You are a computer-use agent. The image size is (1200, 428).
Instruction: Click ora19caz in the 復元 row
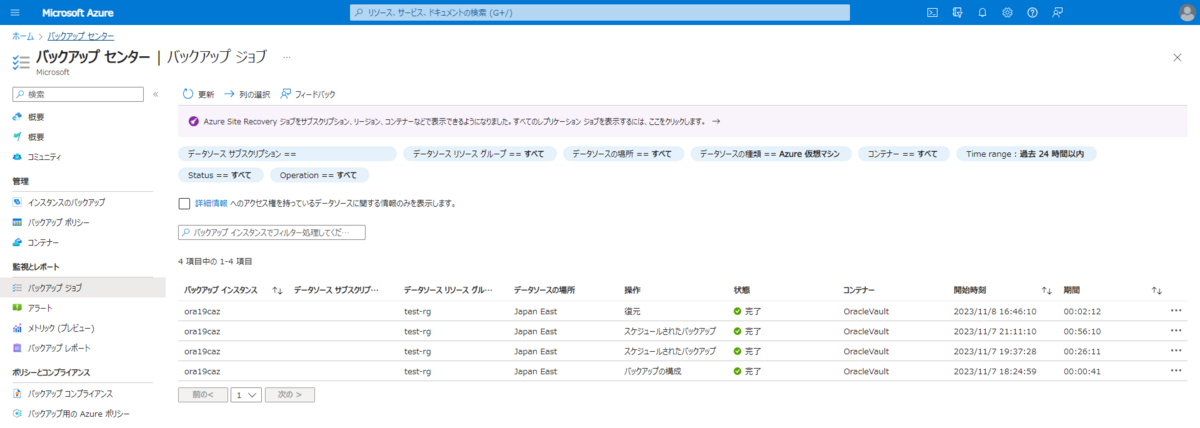click(x=202, y=311)
